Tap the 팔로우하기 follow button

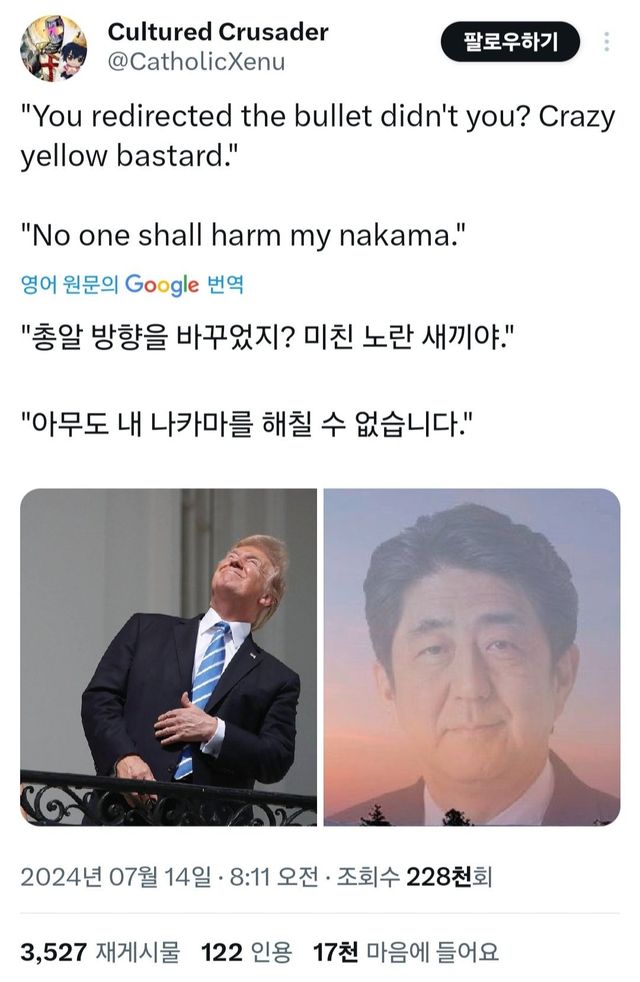pos(510,42)
